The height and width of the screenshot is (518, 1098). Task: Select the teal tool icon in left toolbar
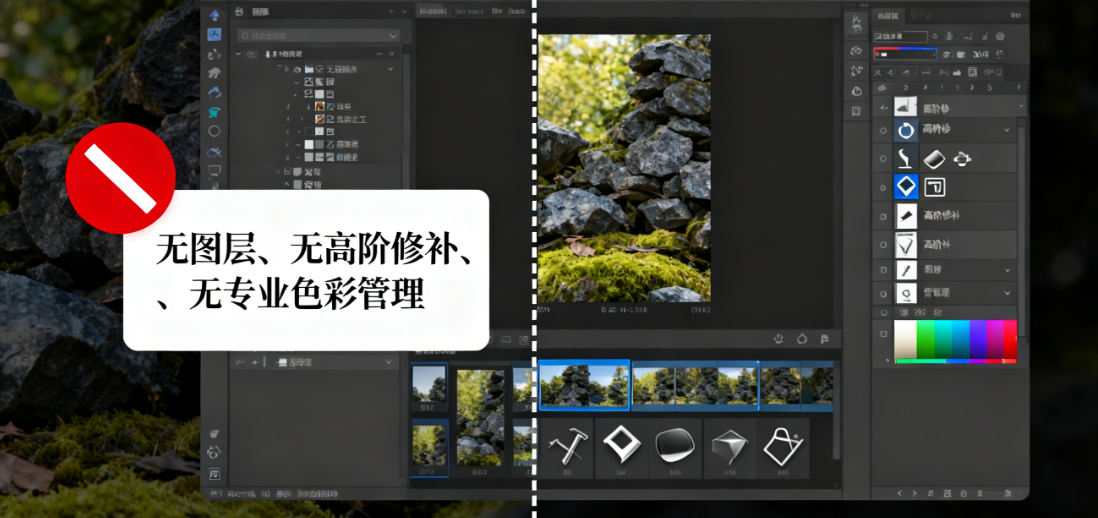click(214, 112)
